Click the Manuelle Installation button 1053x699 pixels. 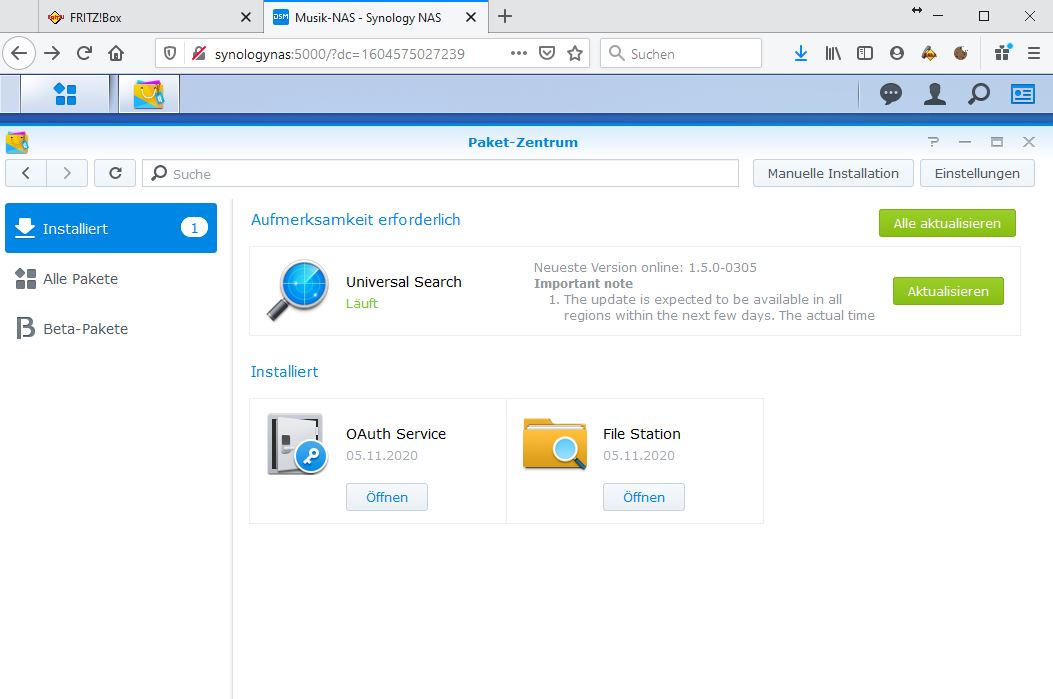coord(833,173)
